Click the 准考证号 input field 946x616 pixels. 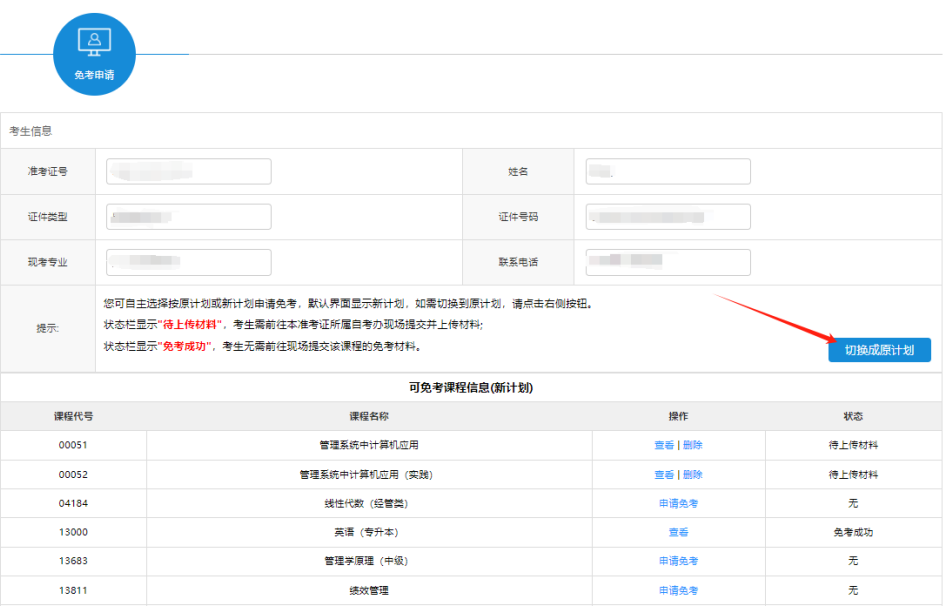tap(188, 171)
